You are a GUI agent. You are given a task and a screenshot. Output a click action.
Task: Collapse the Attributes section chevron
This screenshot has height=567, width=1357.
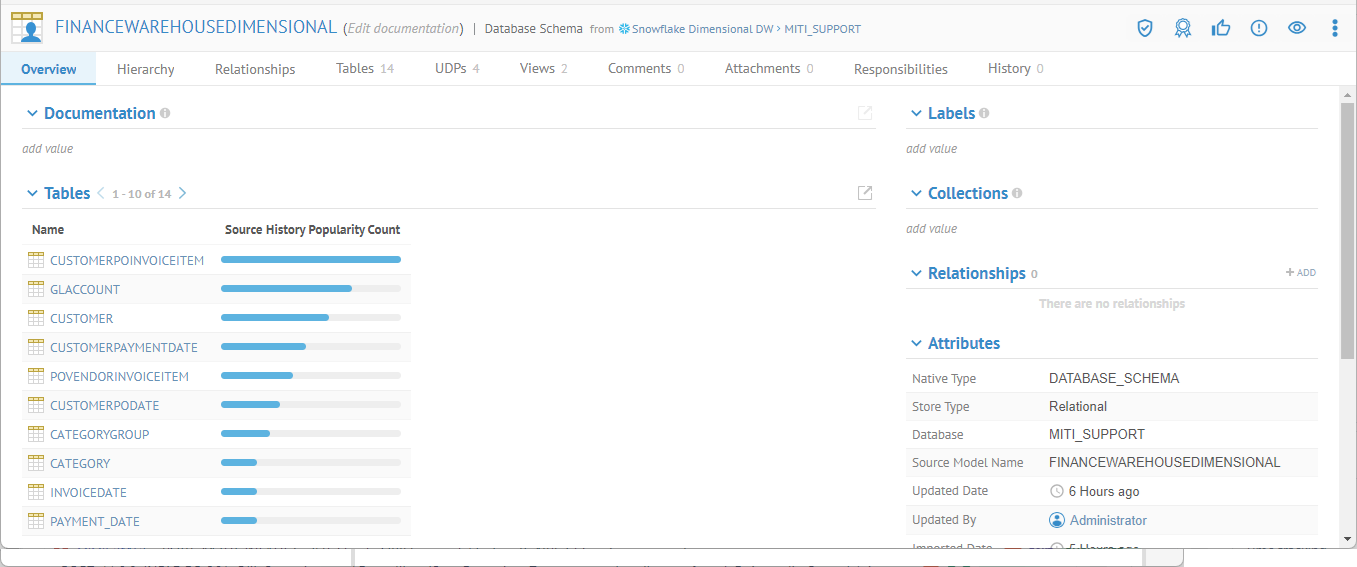click(x=916, y=344)
